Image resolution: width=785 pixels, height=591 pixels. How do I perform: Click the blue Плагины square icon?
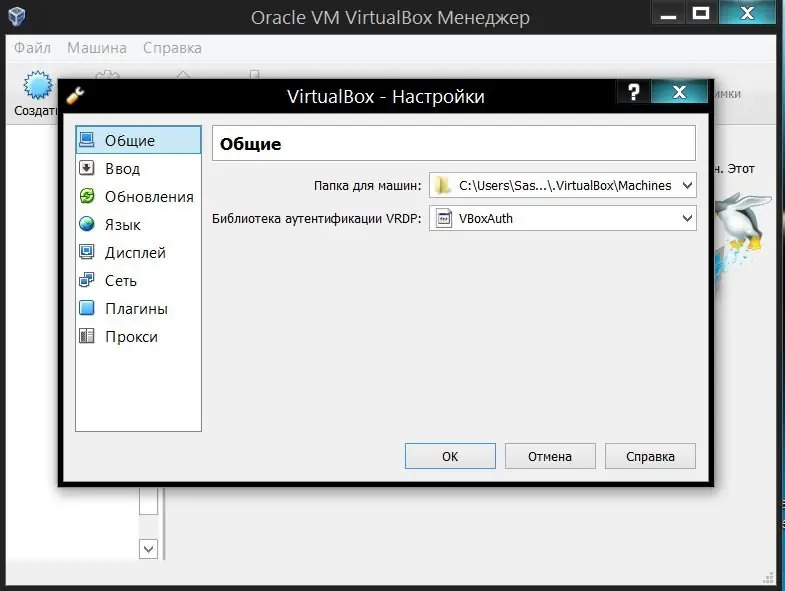pyautogui.click(x=87, y=308)
